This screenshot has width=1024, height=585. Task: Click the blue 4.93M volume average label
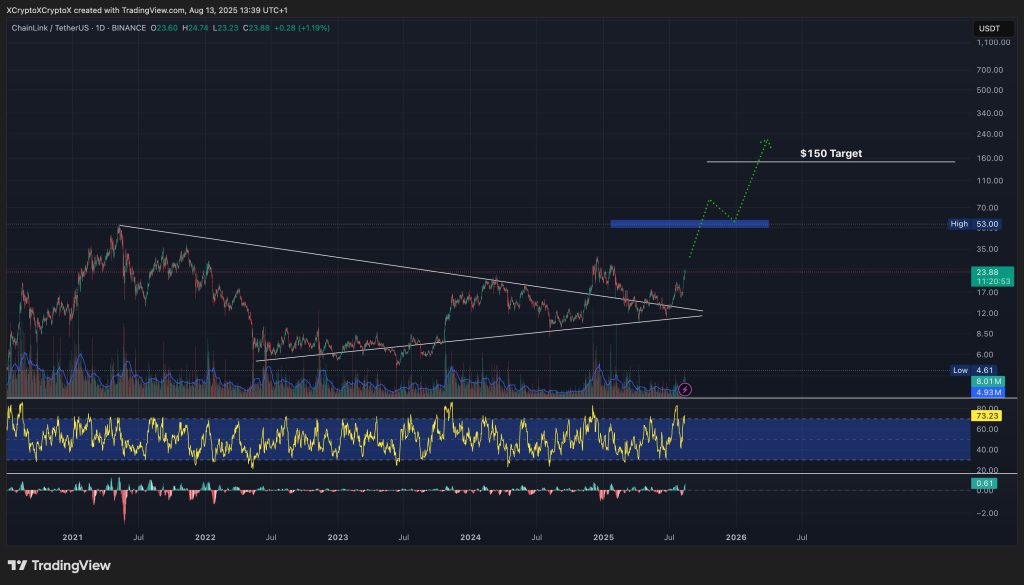coord(991,391)
